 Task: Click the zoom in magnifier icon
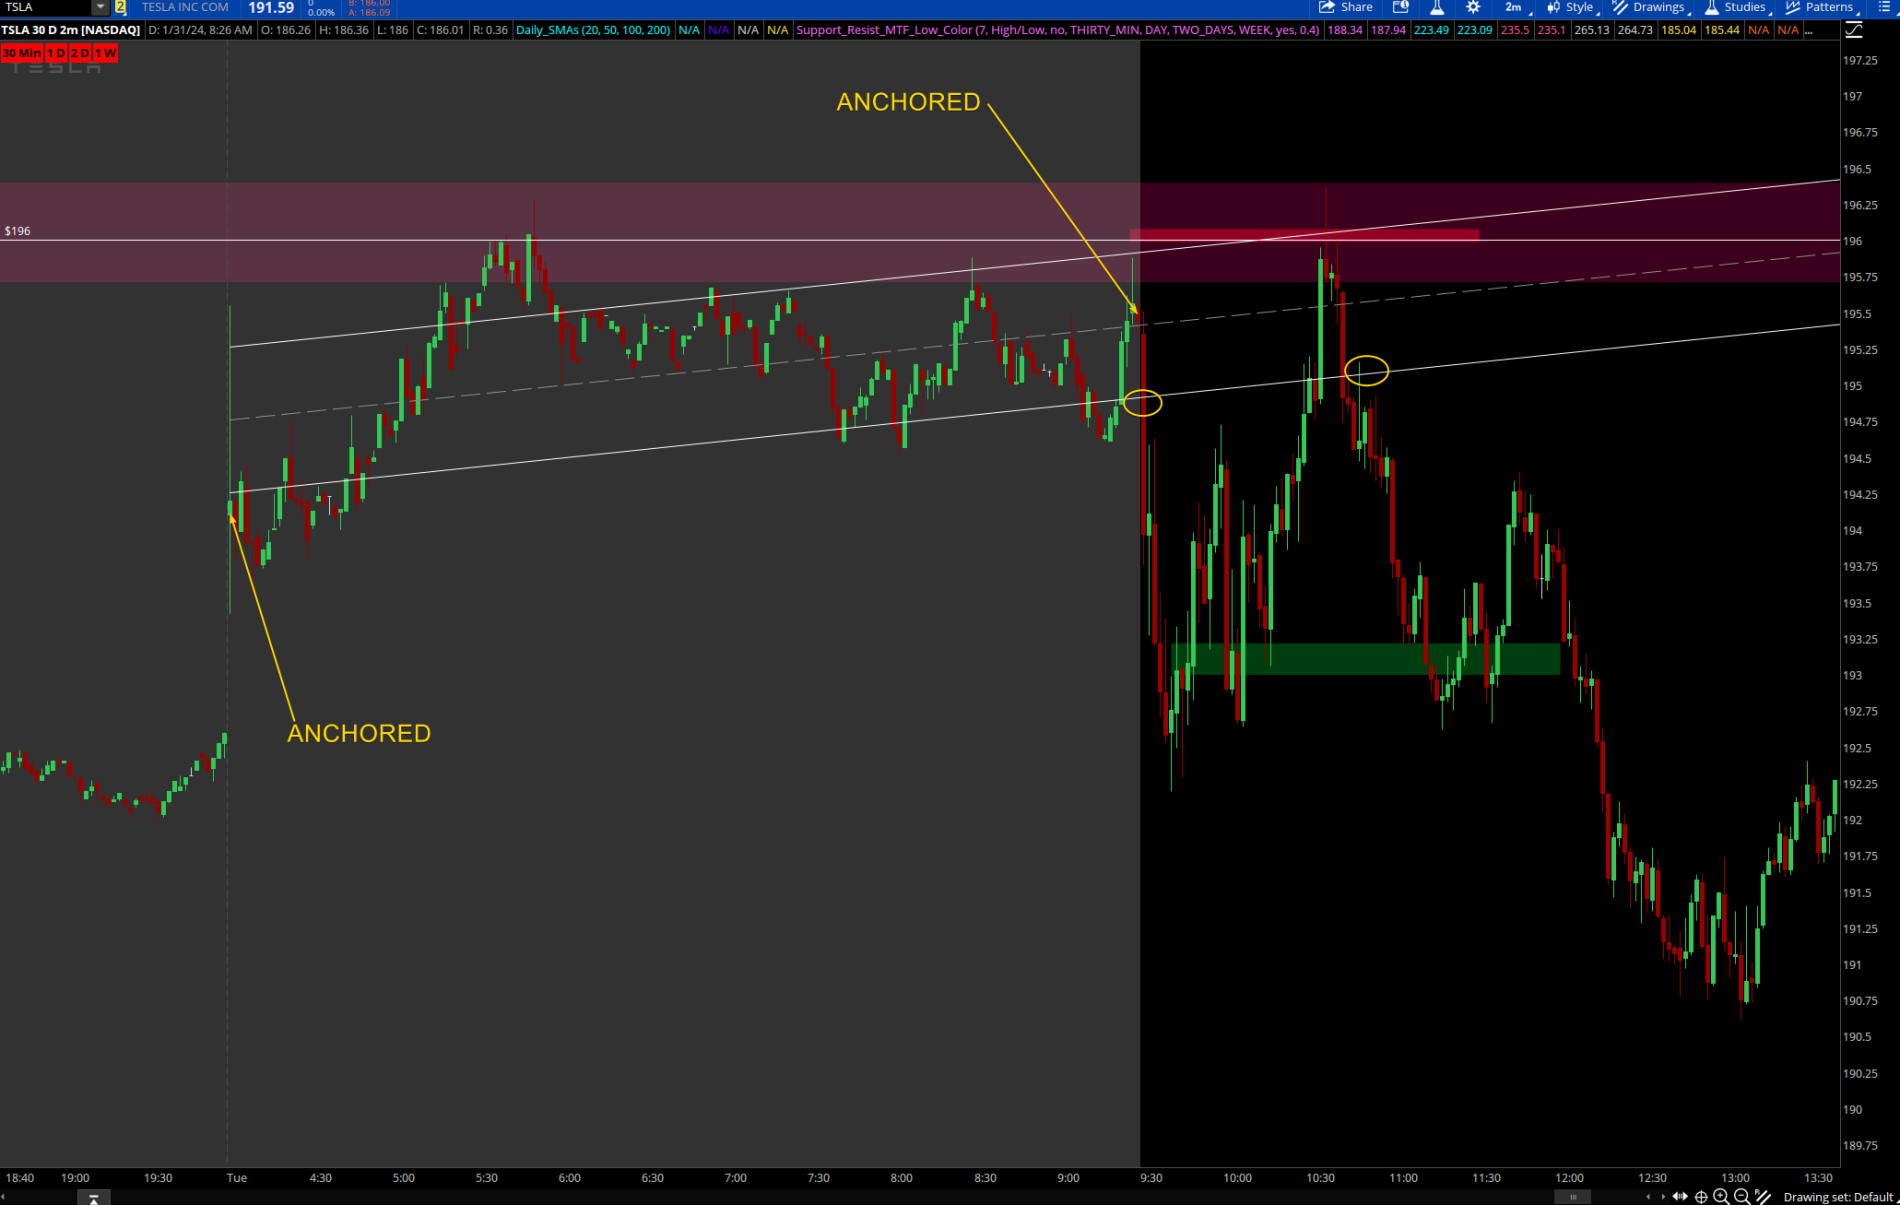pyautogui.click(x=1721, y=1196)
